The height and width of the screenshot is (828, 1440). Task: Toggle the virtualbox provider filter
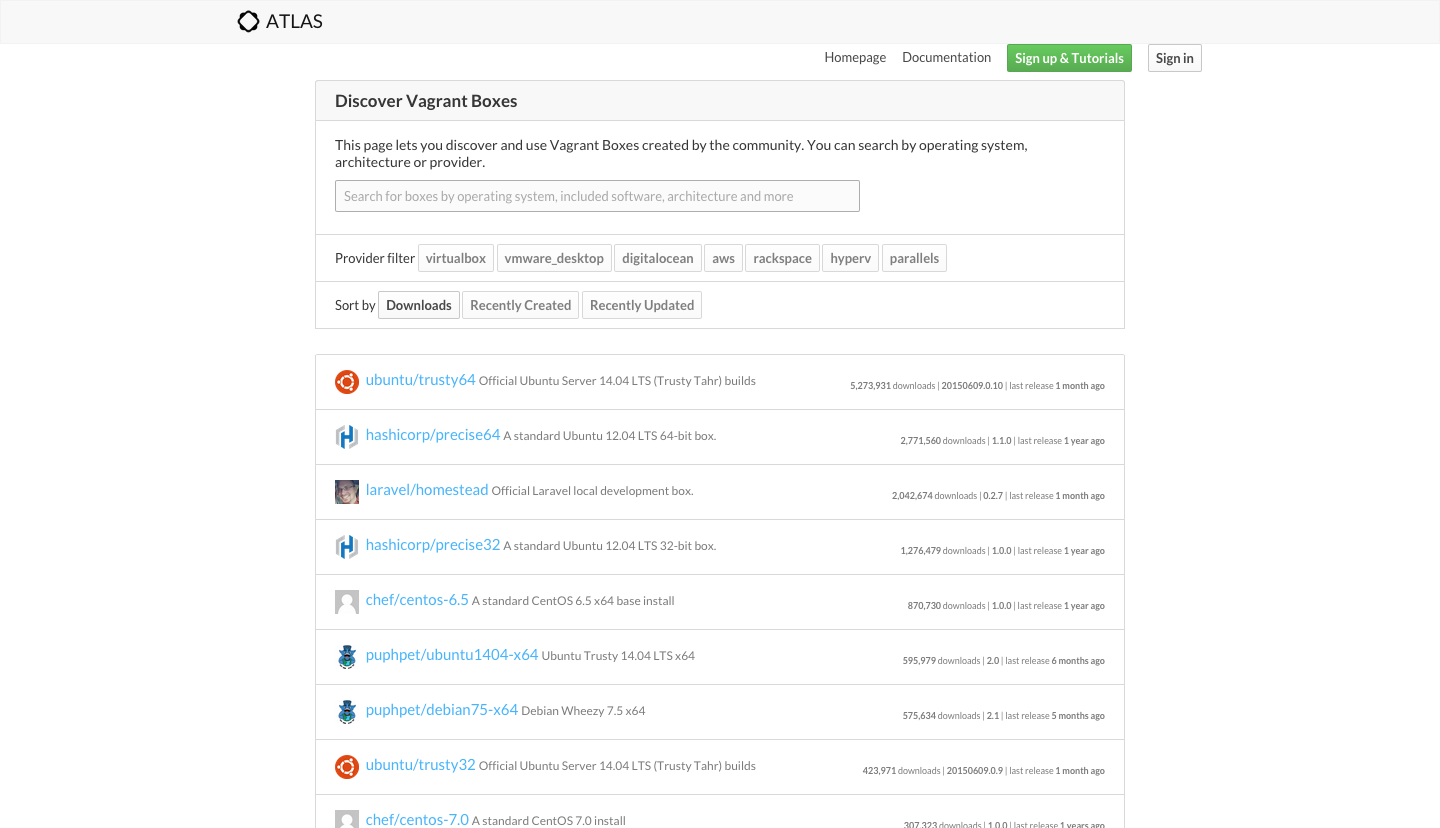(456, 258)
